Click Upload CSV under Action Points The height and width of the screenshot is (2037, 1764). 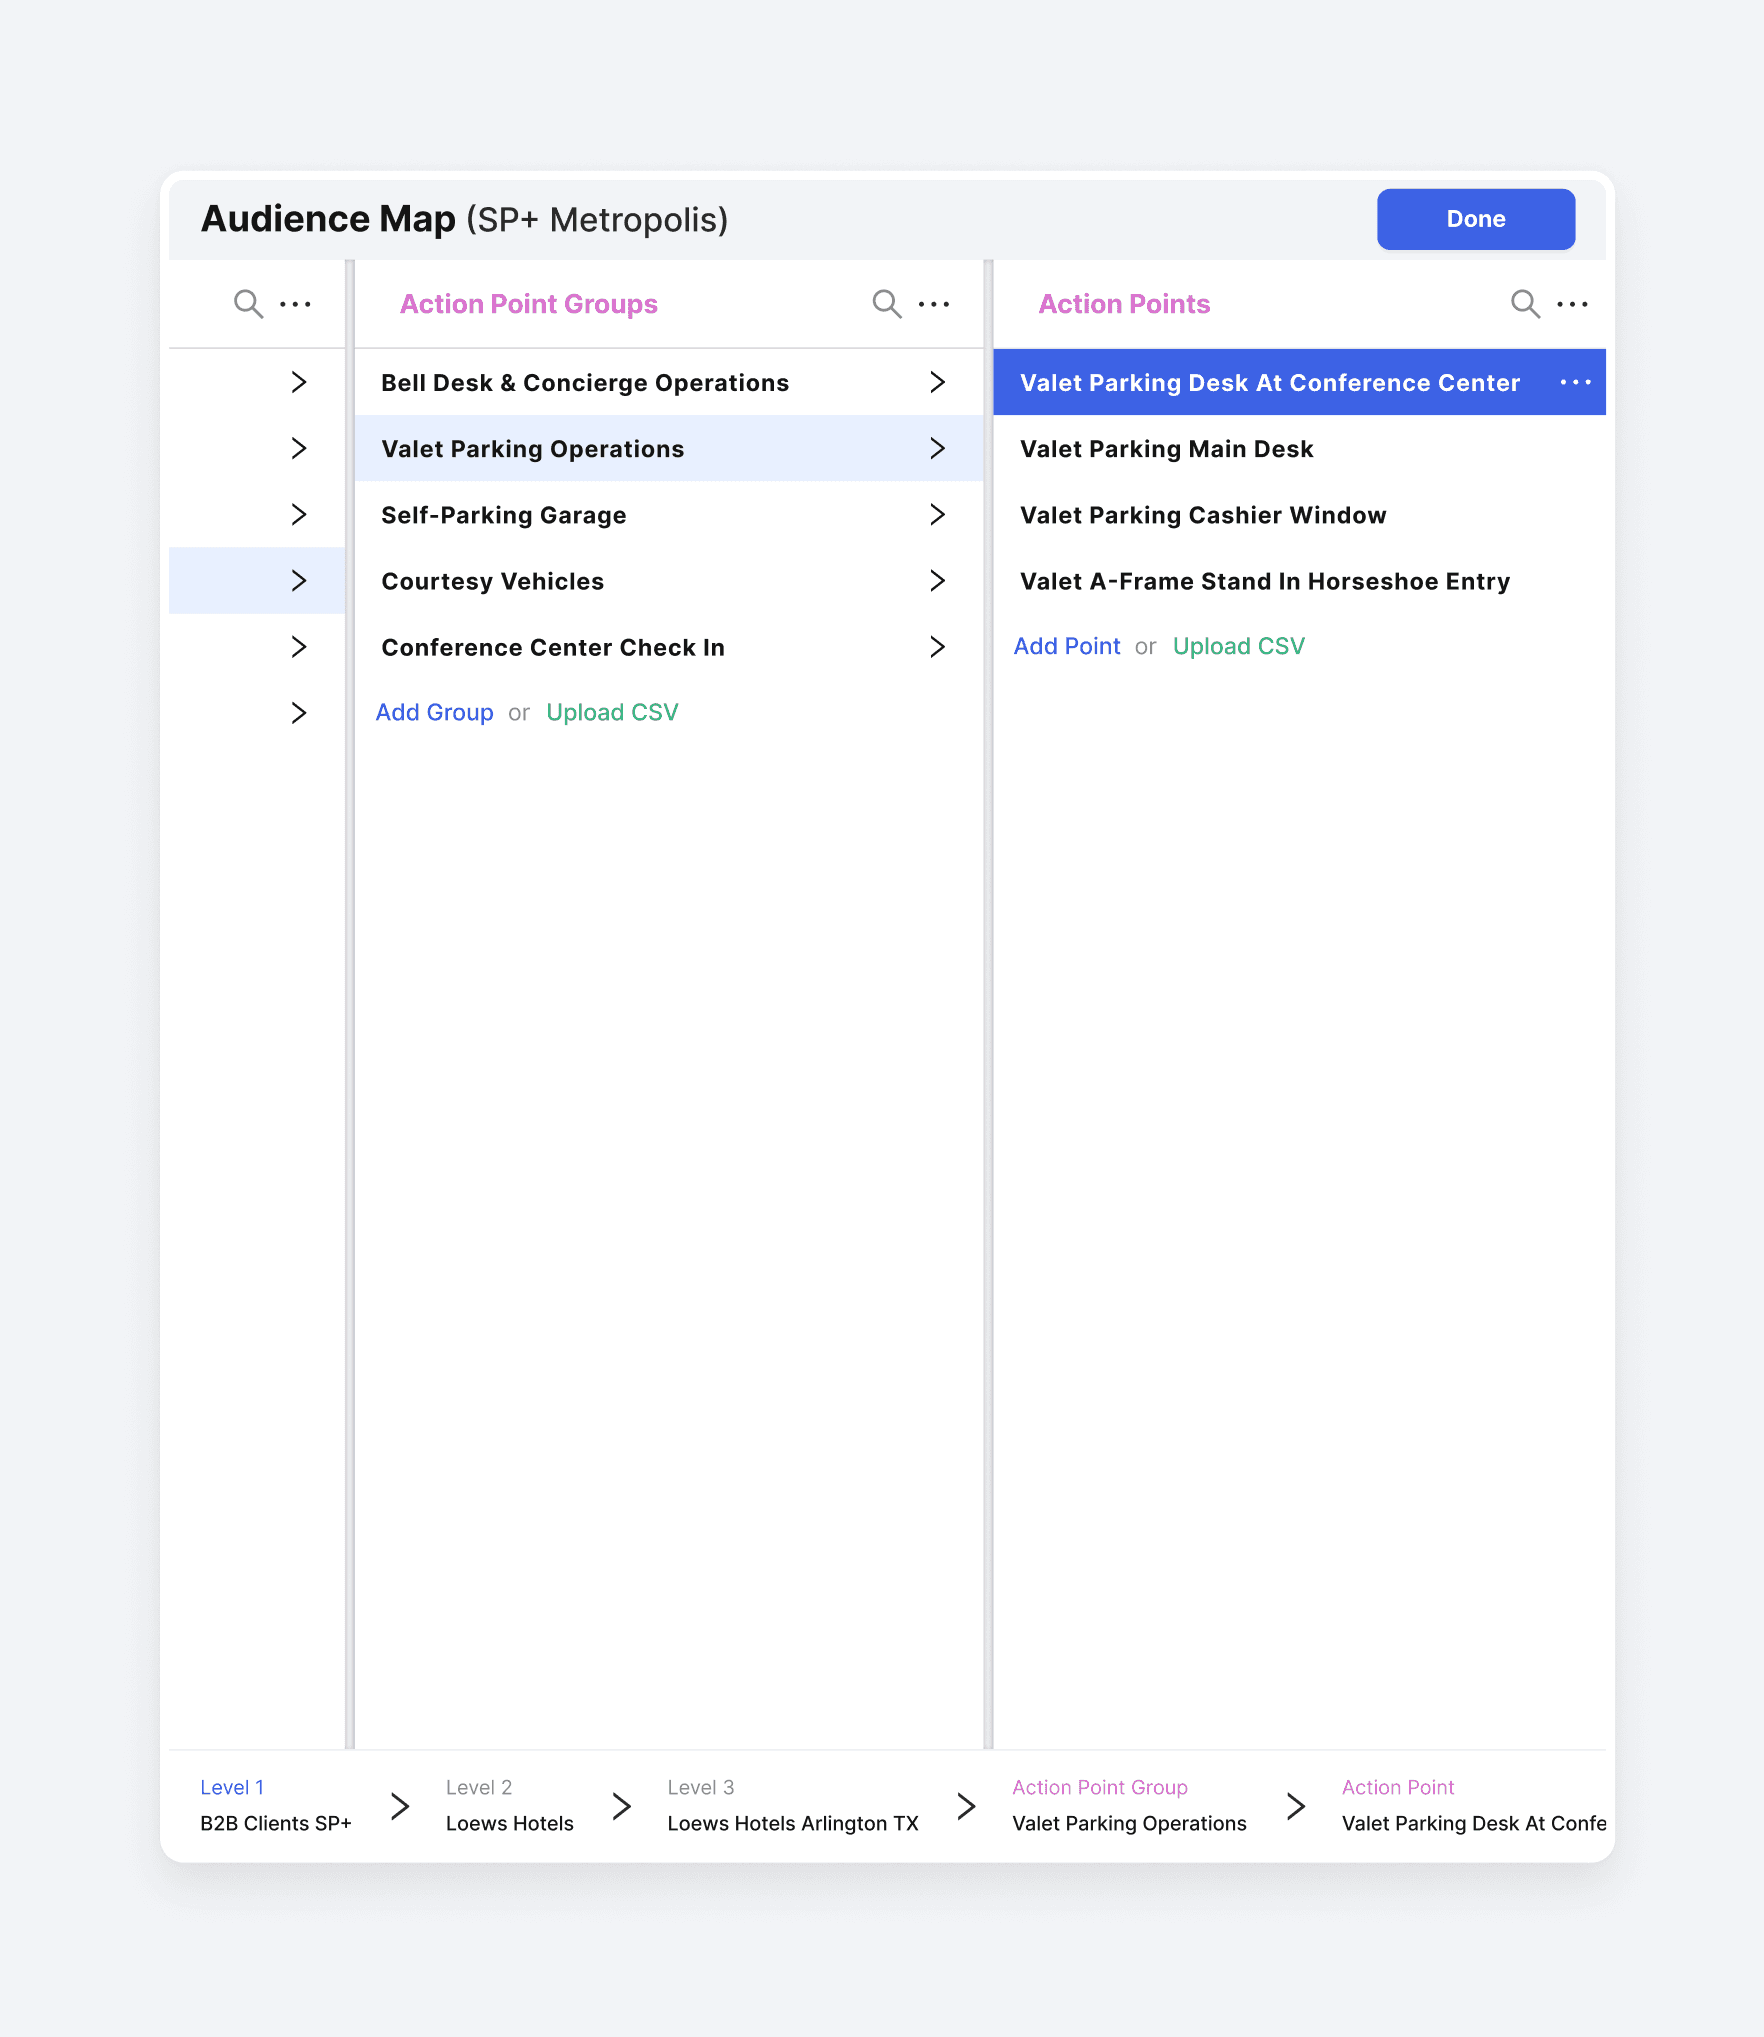[1238, 646]
